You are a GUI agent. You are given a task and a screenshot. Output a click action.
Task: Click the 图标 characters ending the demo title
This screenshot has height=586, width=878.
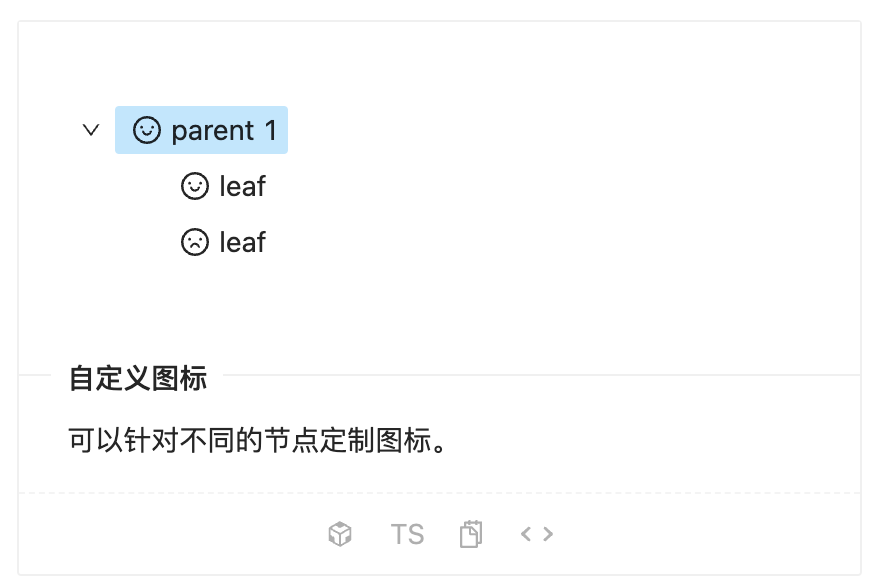pyautogui.click(x=180, y=378)
